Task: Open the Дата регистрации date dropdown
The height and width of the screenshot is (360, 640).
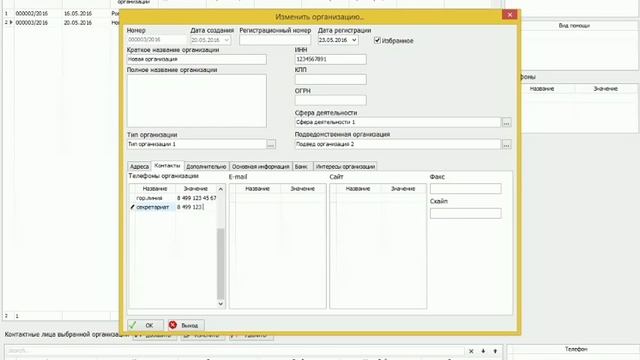Action: [354, 40]
